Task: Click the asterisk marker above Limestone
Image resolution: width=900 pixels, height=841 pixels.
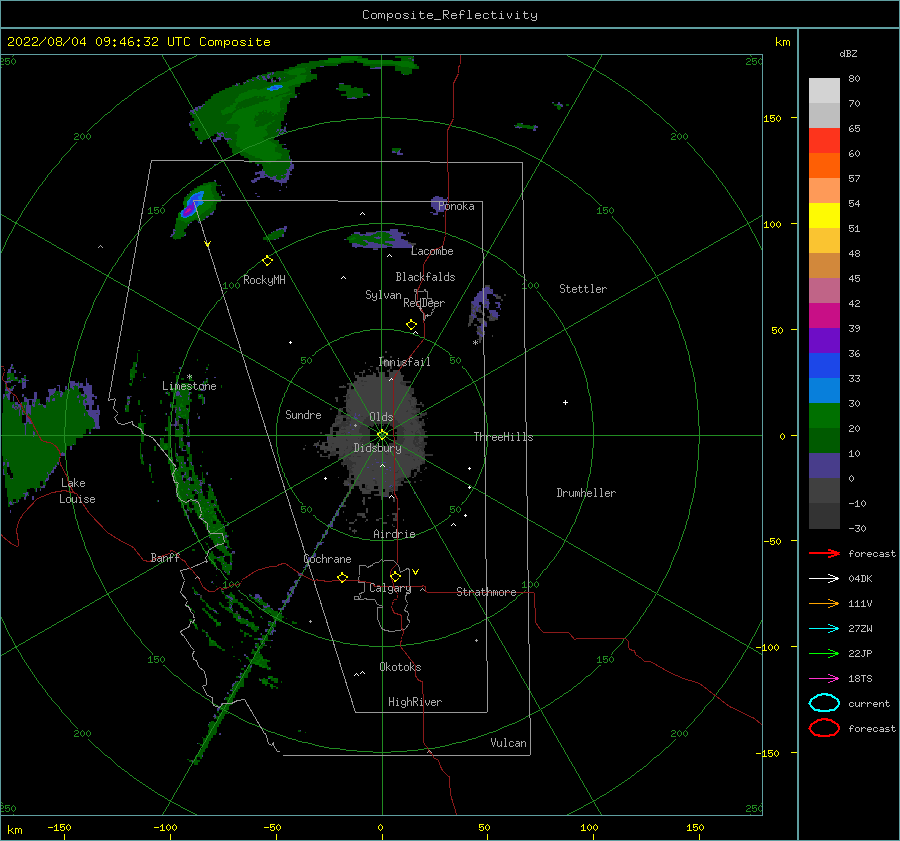Action: (x=189, y=377)
